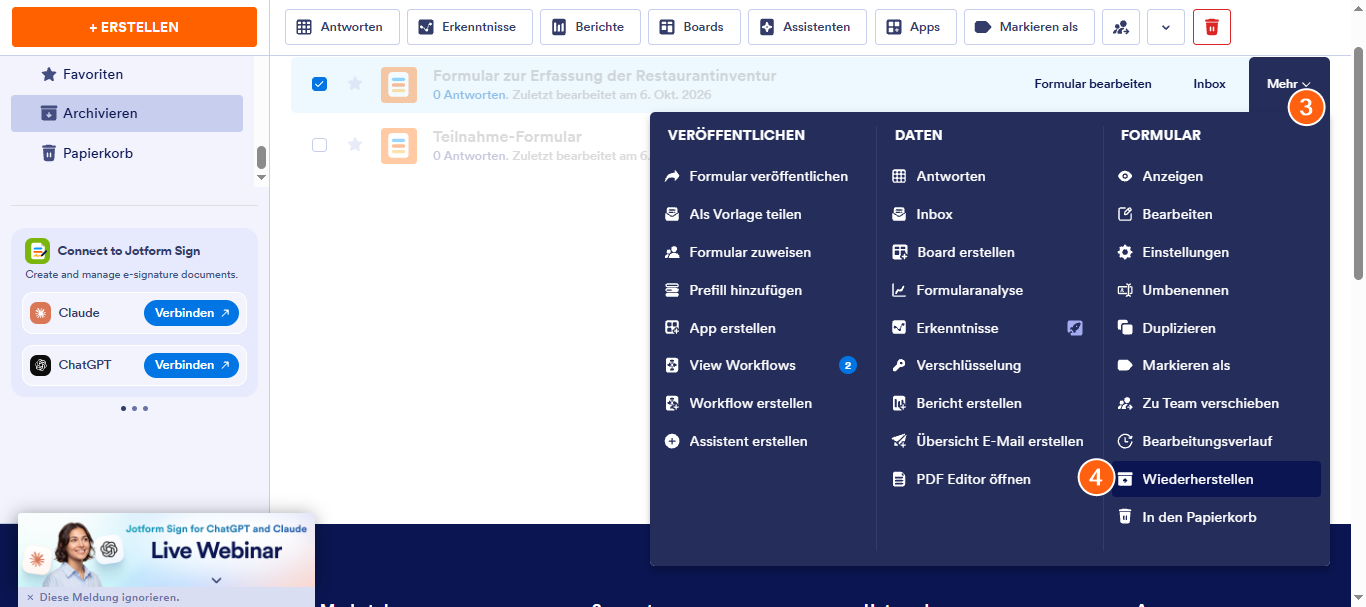Expand the toolbar chevron dropdown before the trash icon
The height and width of the screenshot is (607, 1366).
coord(1166,27)
